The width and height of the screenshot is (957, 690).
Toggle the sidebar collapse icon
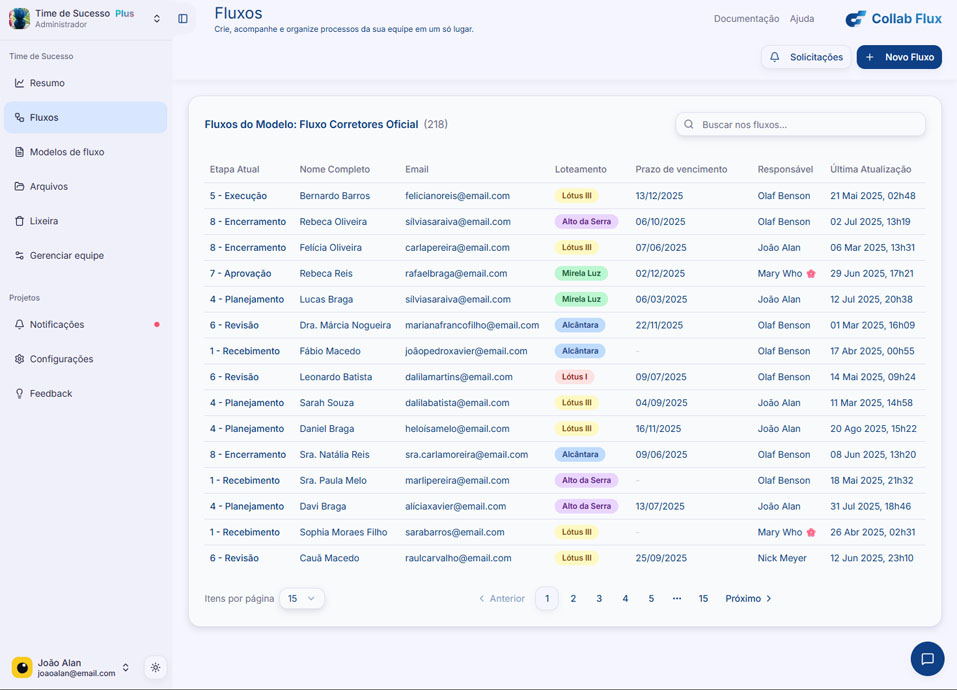[183, 19]
